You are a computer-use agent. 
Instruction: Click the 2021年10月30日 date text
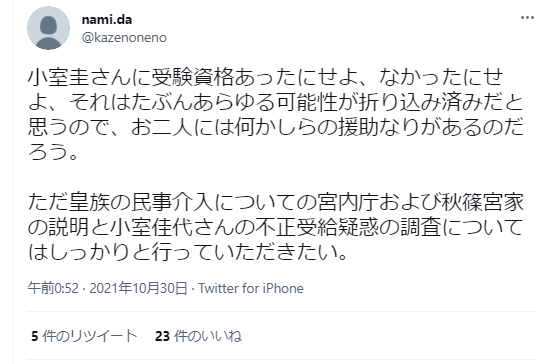click(x=139, y=288)
